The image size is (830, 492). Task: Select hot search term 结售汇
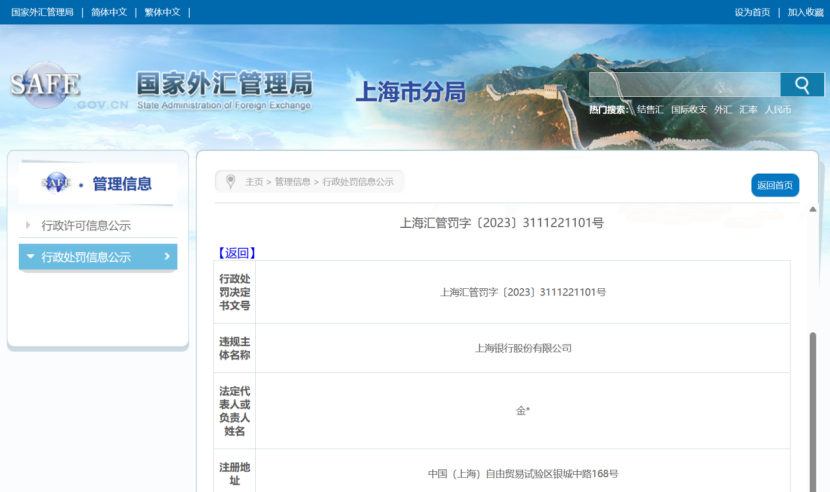pyautogui.click(x=650, y=110)
